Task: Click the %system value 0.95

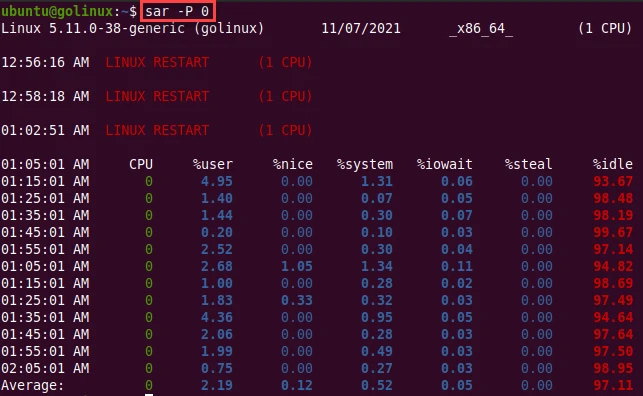Action: pos(376,317)
